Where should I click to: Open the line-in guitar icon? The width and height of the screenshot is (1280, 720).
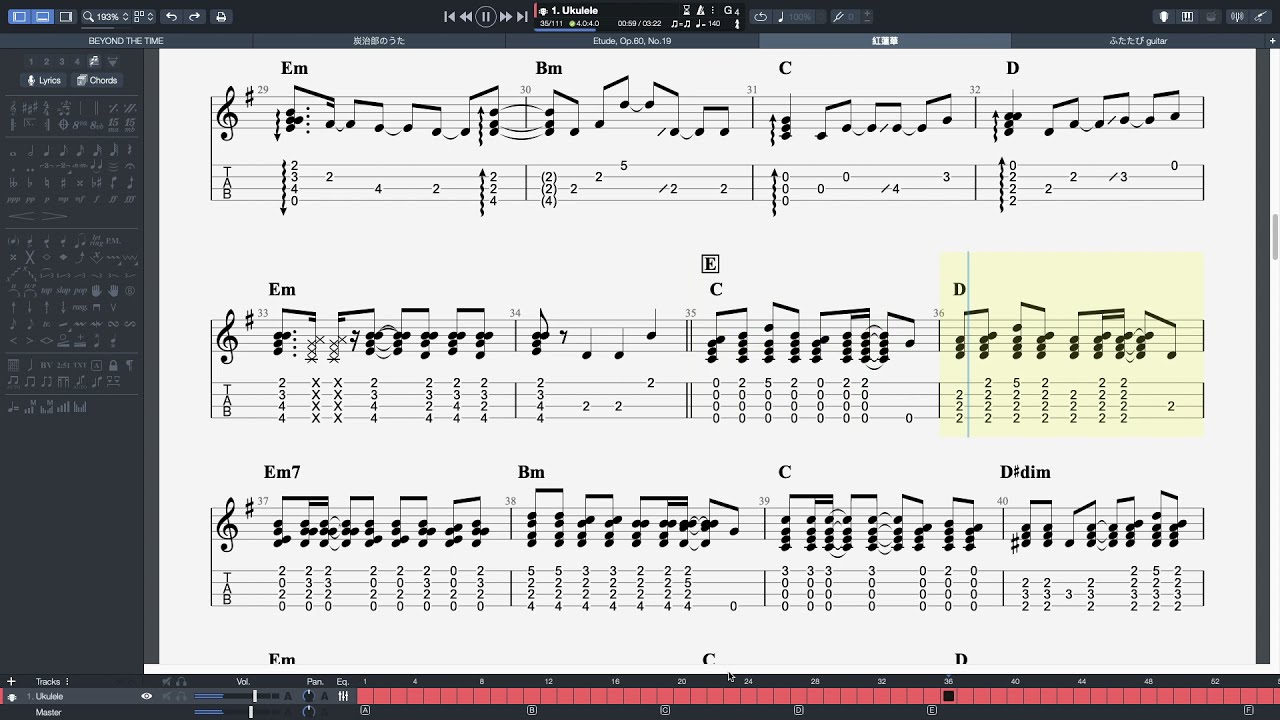pyautogui.click(x=1261, y=17)
